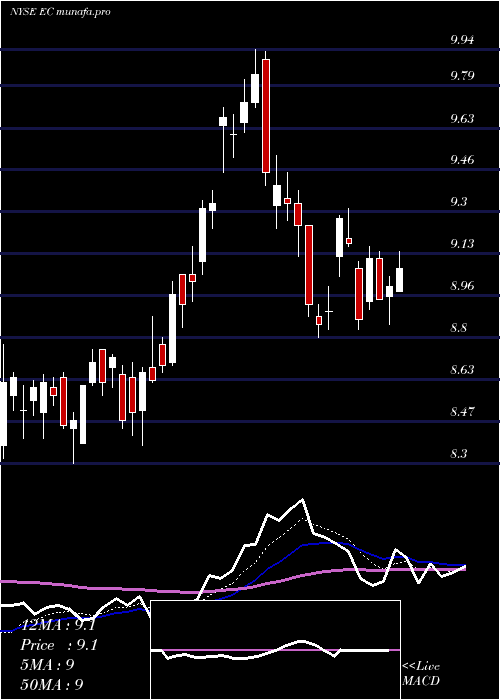Image resolution: width=500 pixels, height=700 pixels.
Task: Click the last white candlestick on the right
Action: 400,280
